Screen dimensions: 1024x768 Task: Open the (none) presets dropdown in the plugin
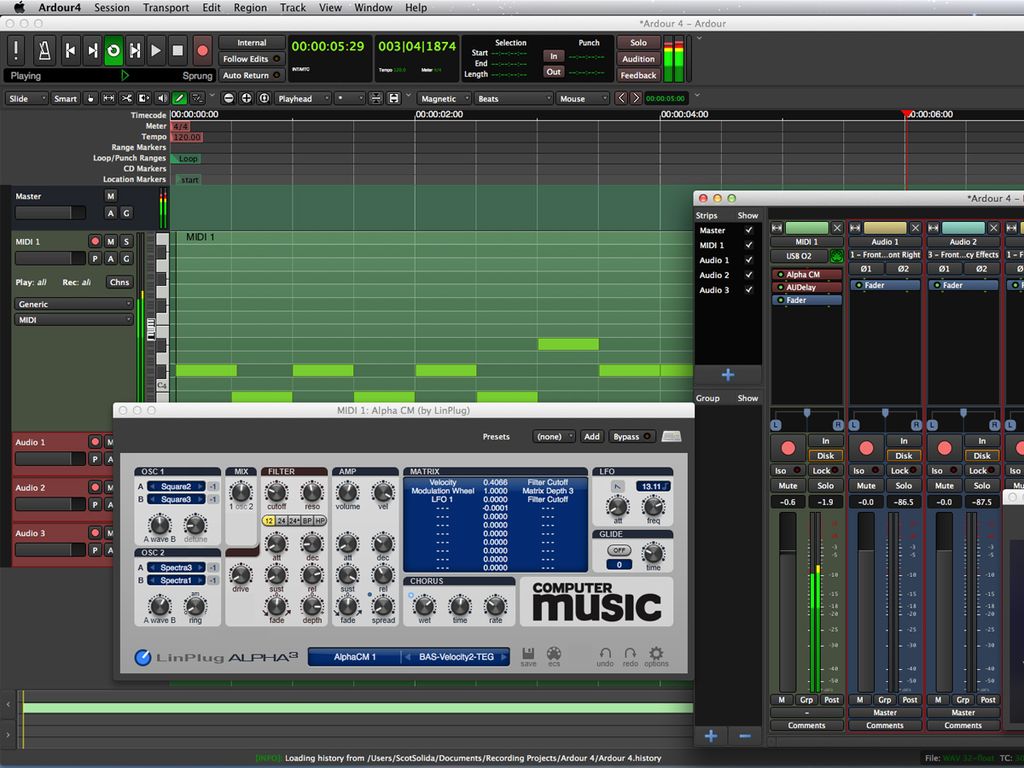(x=553, y=436)
